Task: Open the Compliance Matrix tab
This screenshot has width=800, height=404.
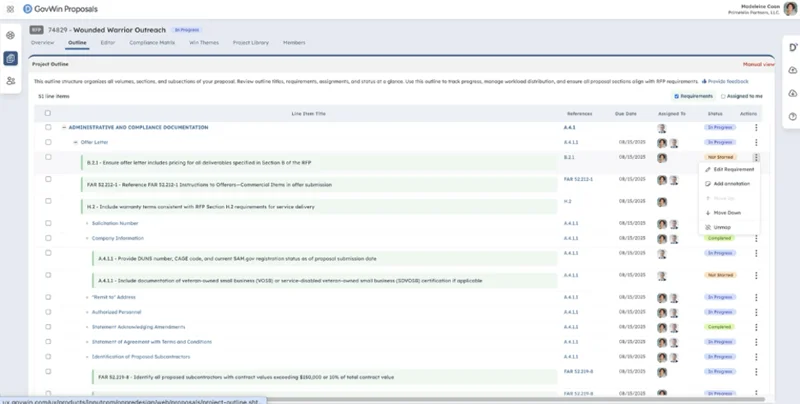Action: 152,43
